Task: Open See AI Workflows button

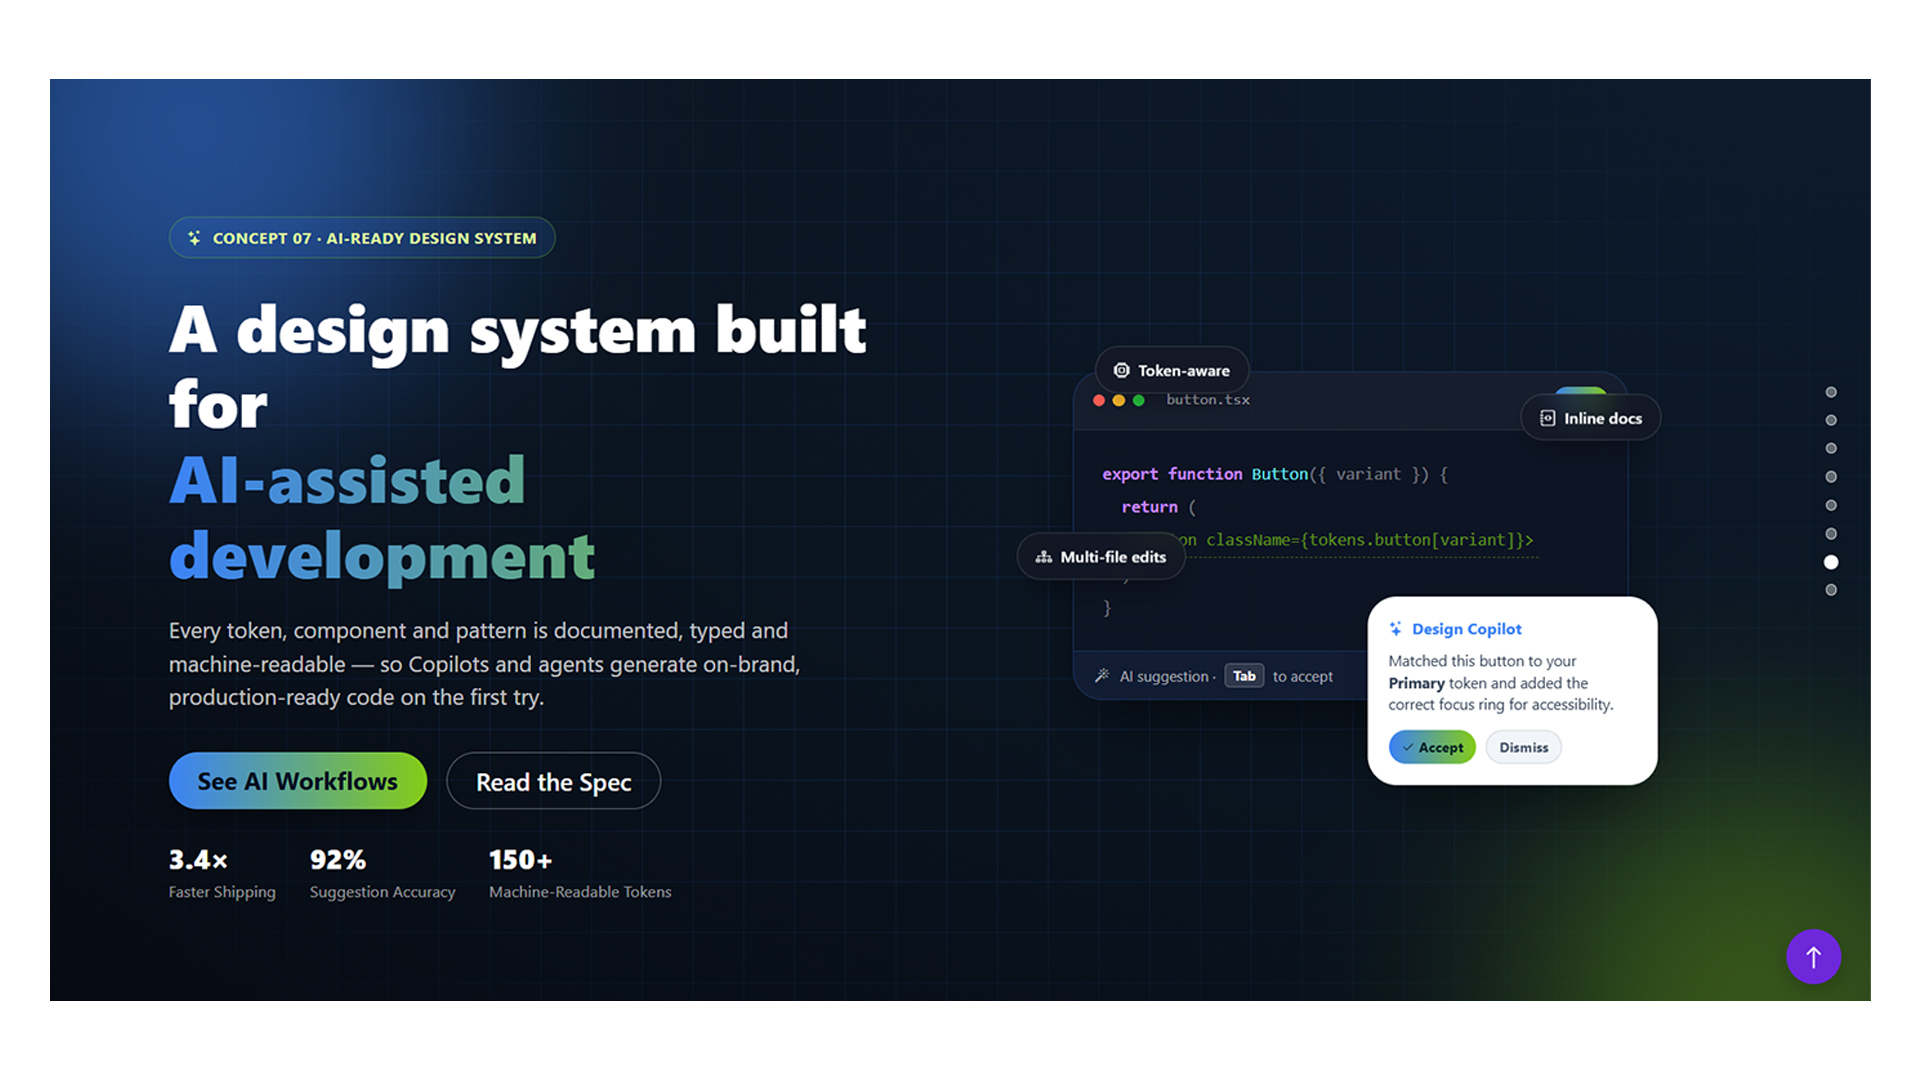Action: tap(298, 781)
